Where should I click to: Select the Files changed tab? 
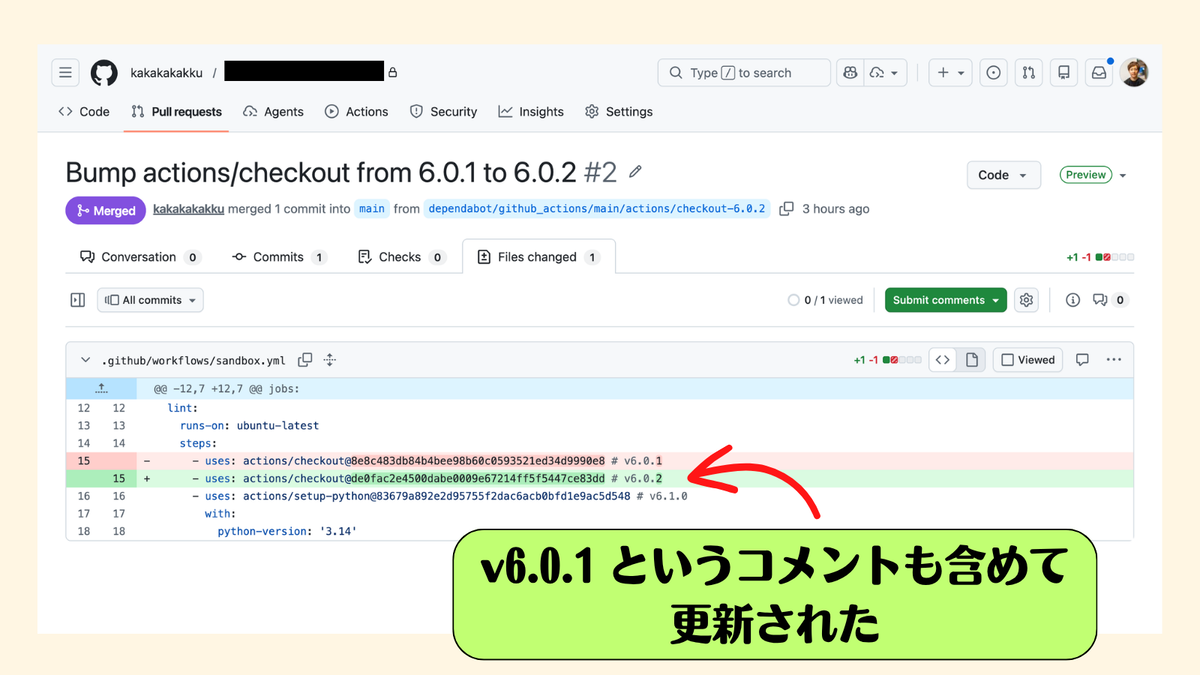538,257
